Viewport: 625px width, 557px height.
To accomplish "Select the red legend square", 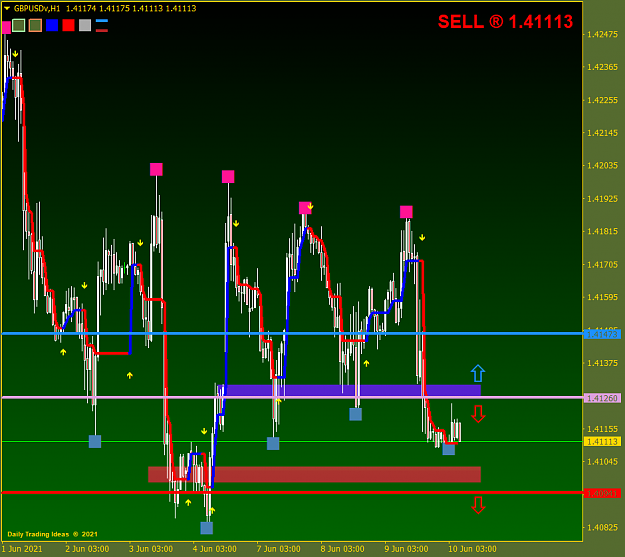I will click(x=68, y=26).
